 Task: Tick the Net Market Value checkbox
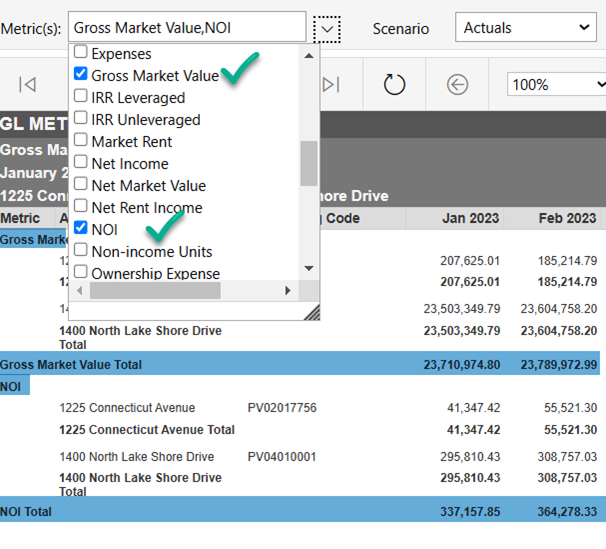(x=81, y=185)
